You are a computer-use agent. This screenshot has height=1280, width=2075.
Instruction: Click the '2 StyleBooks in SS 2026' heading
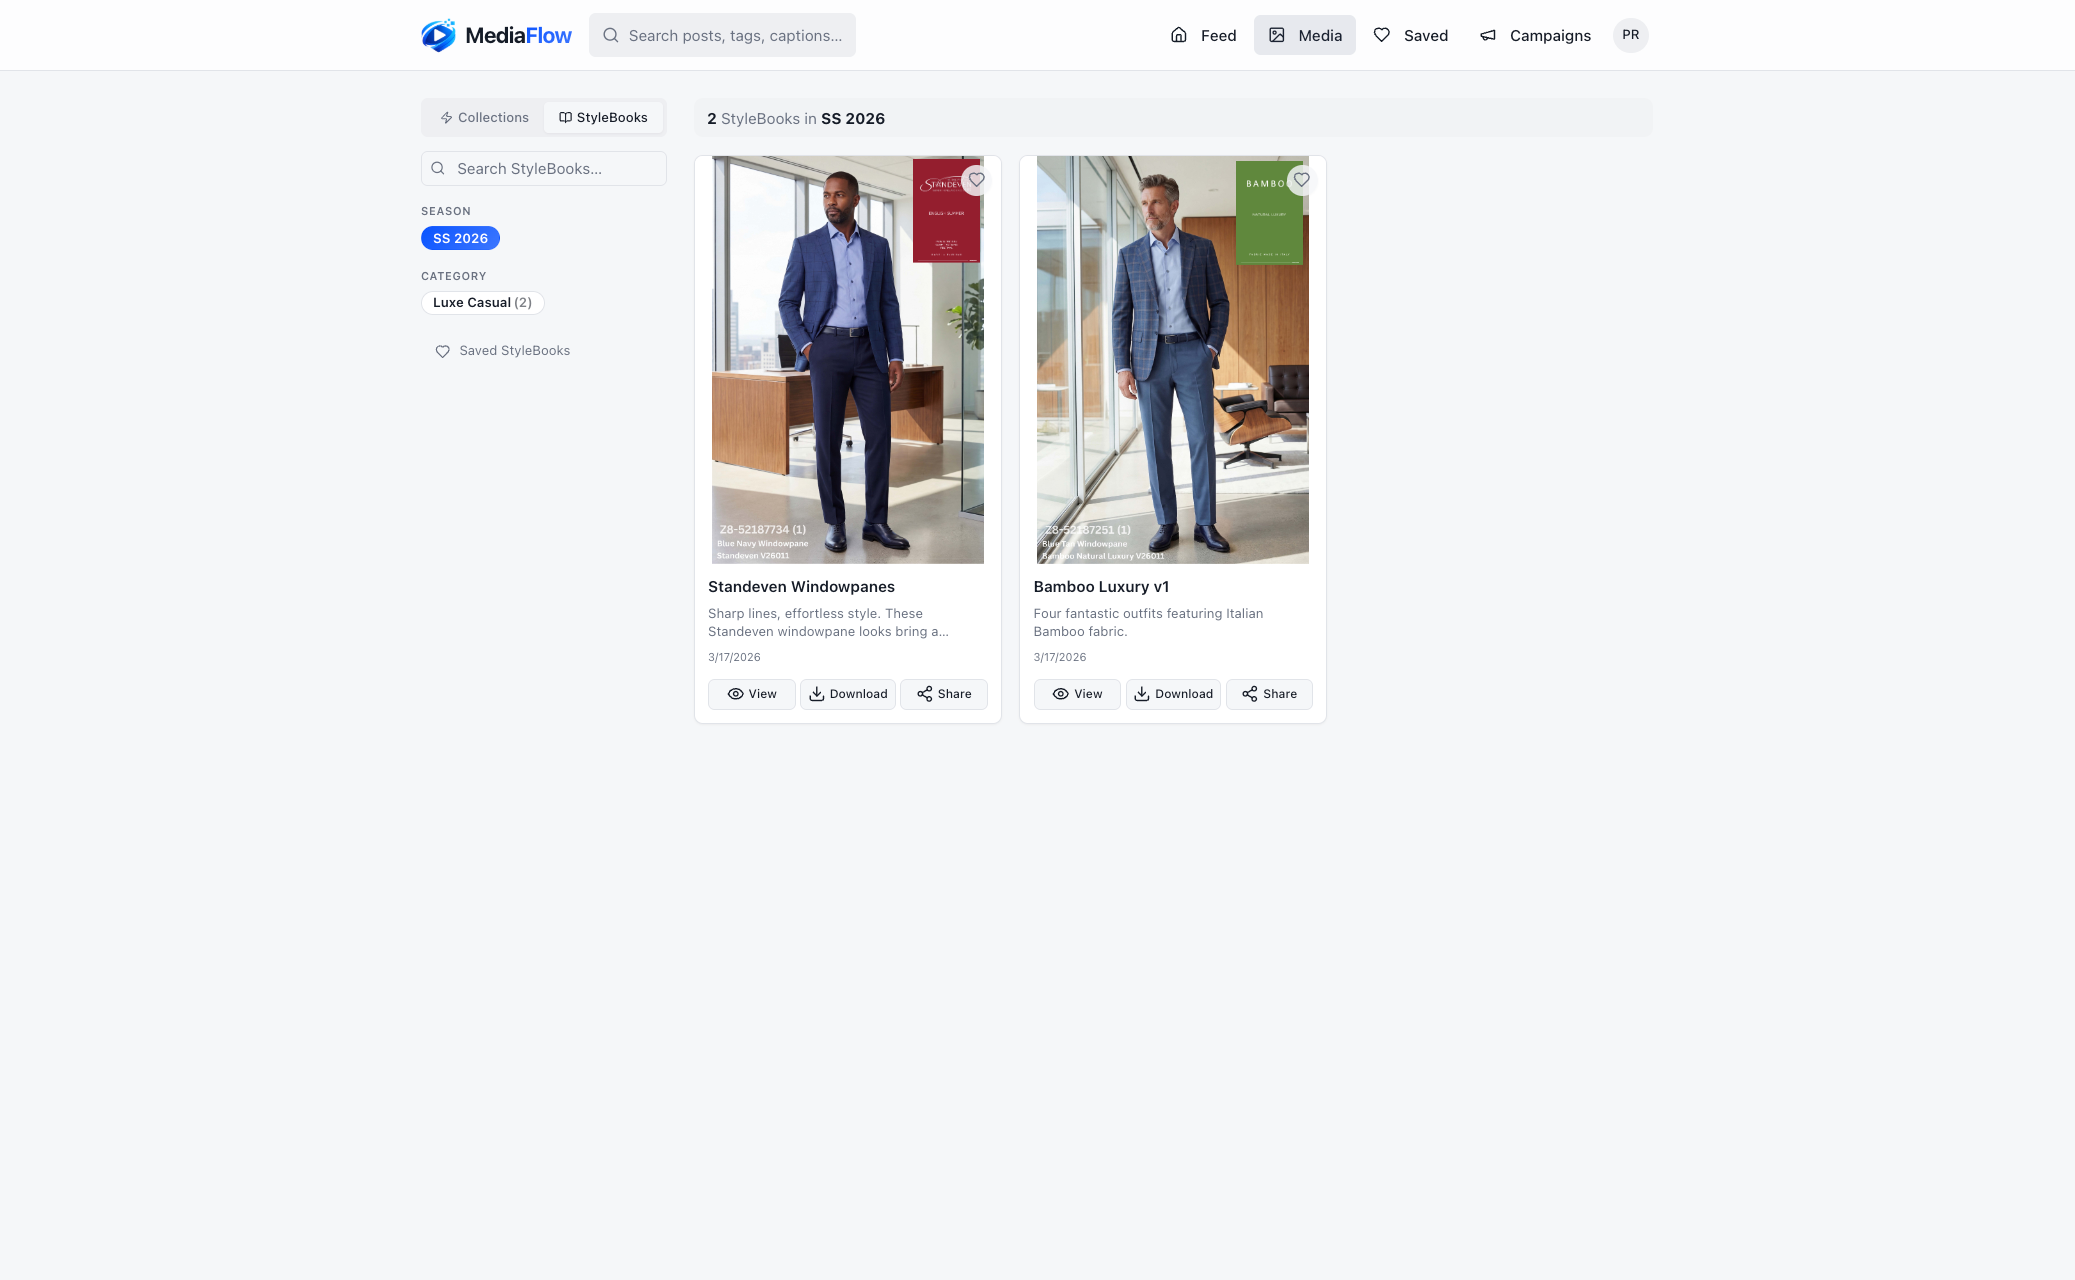coord(796,118)
